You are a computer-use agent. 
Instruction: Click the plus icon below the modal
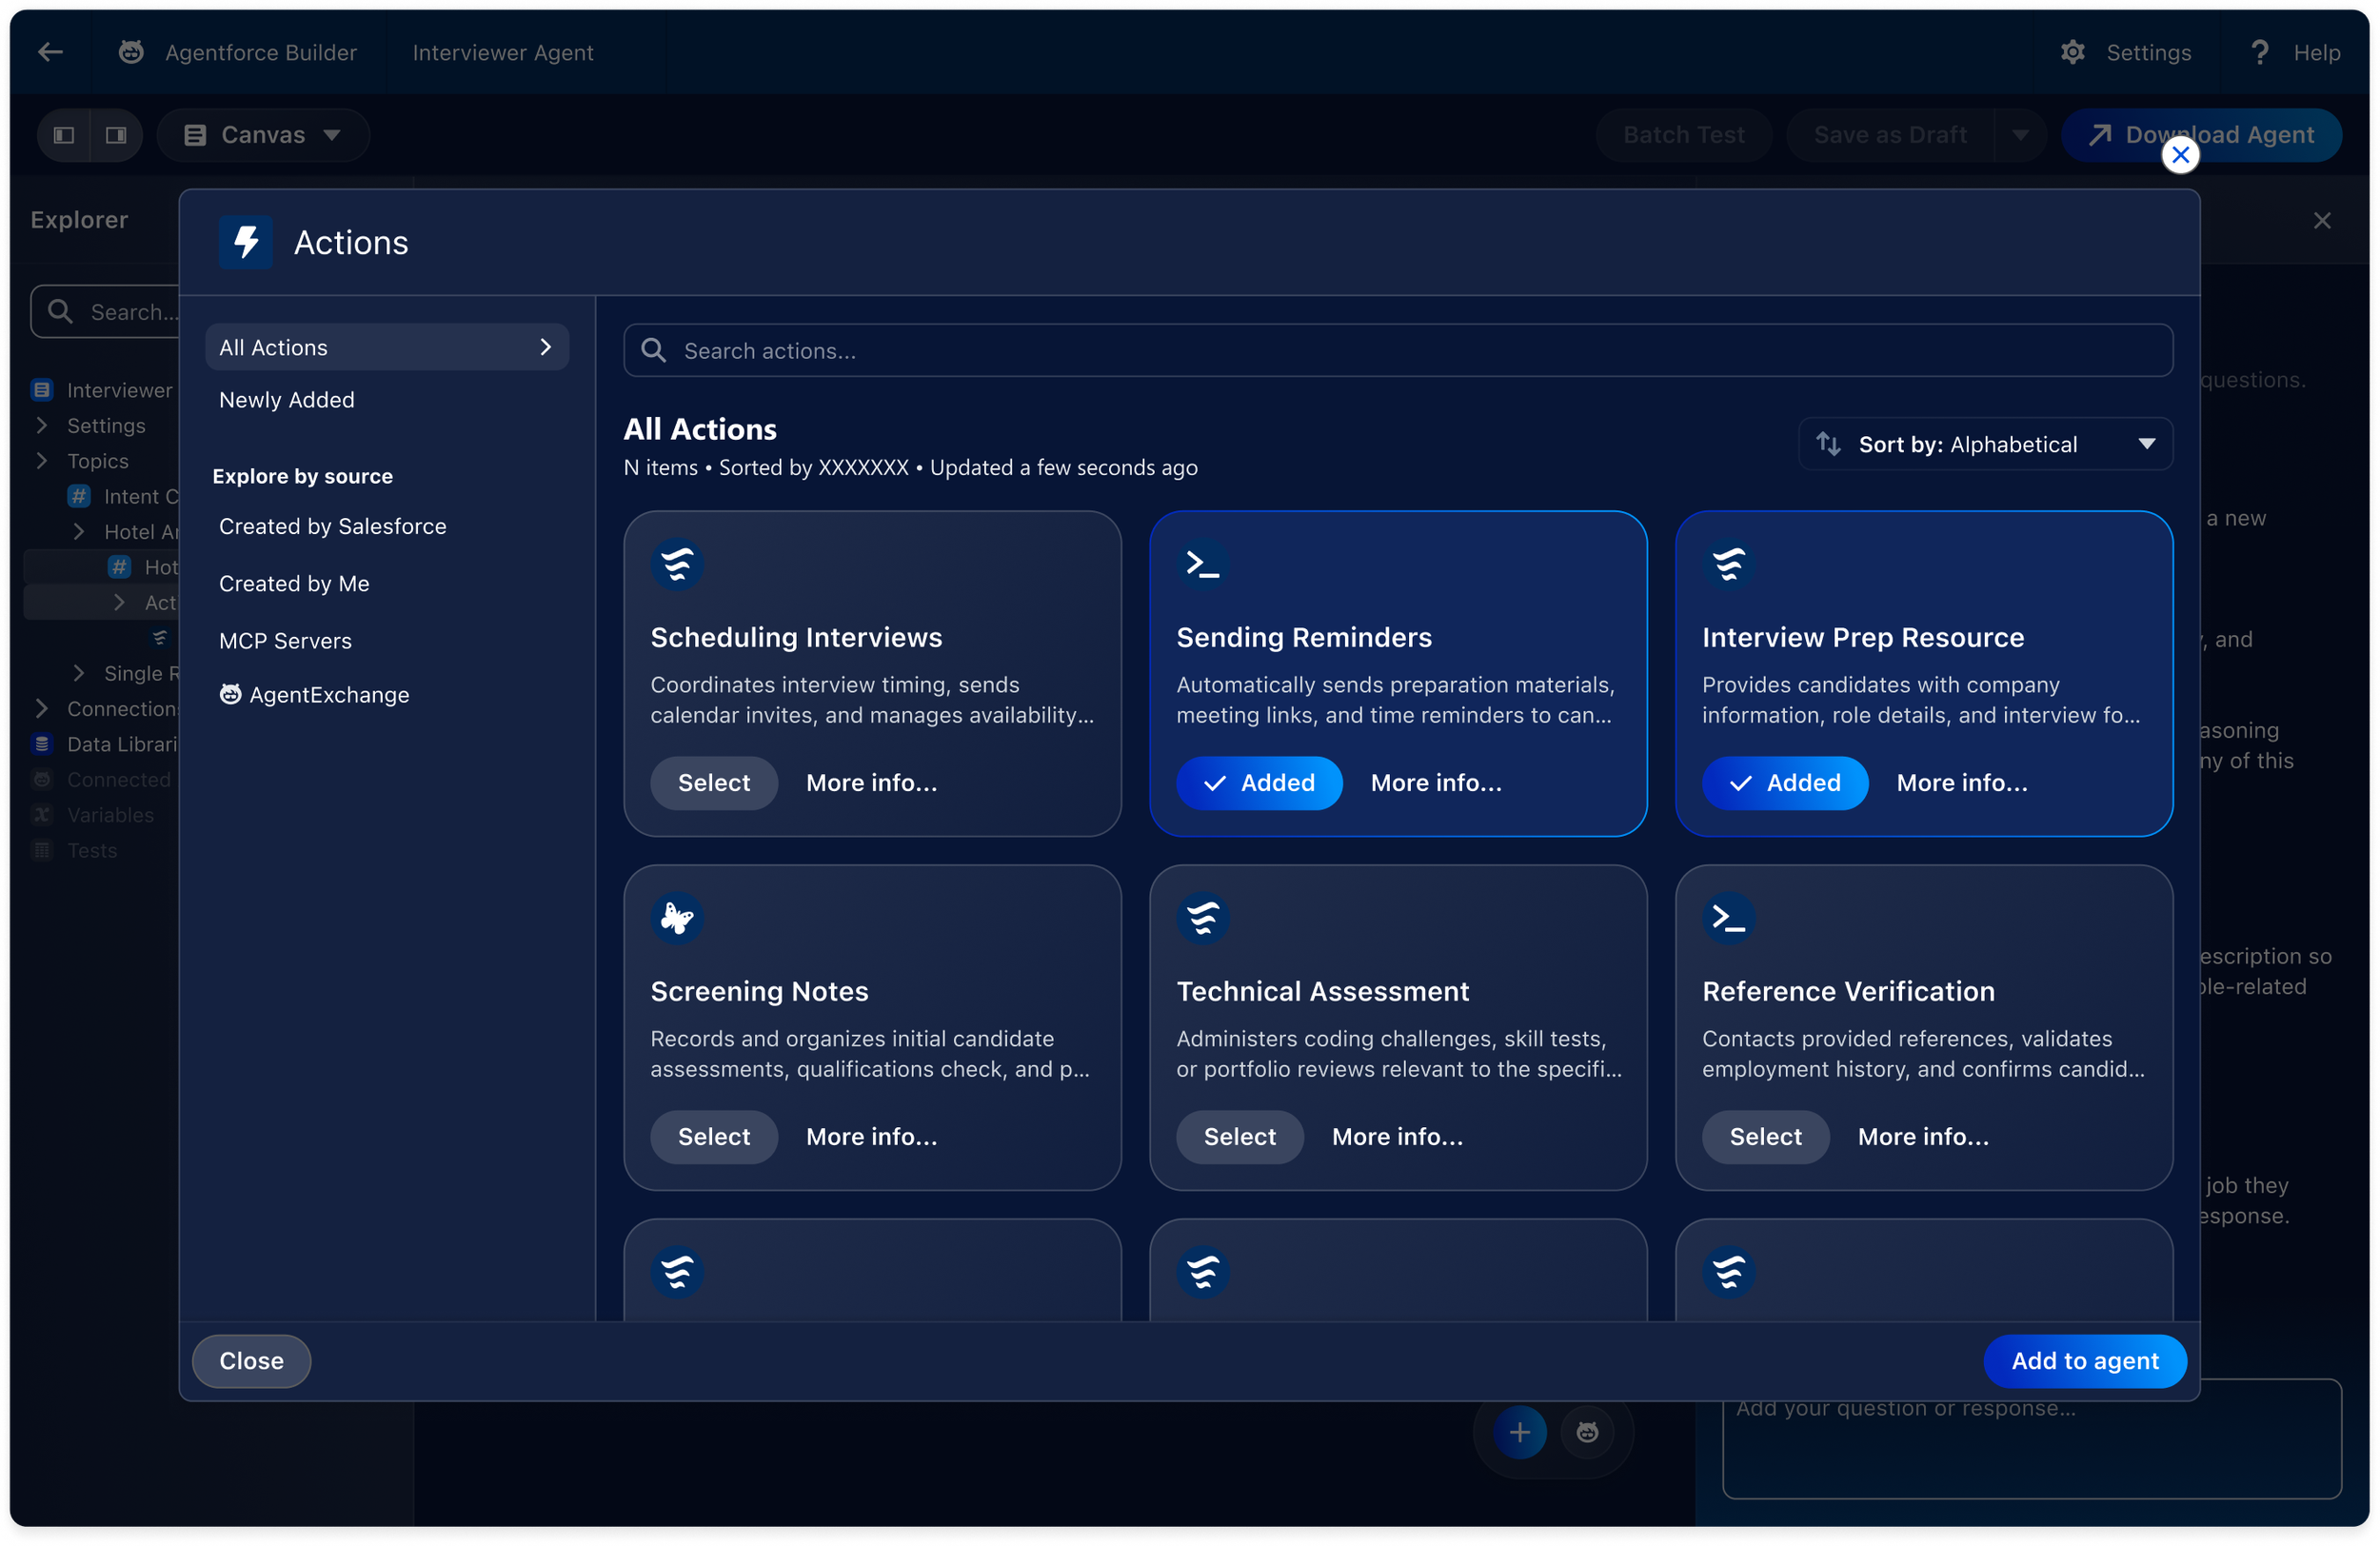pos(1519,1432)
